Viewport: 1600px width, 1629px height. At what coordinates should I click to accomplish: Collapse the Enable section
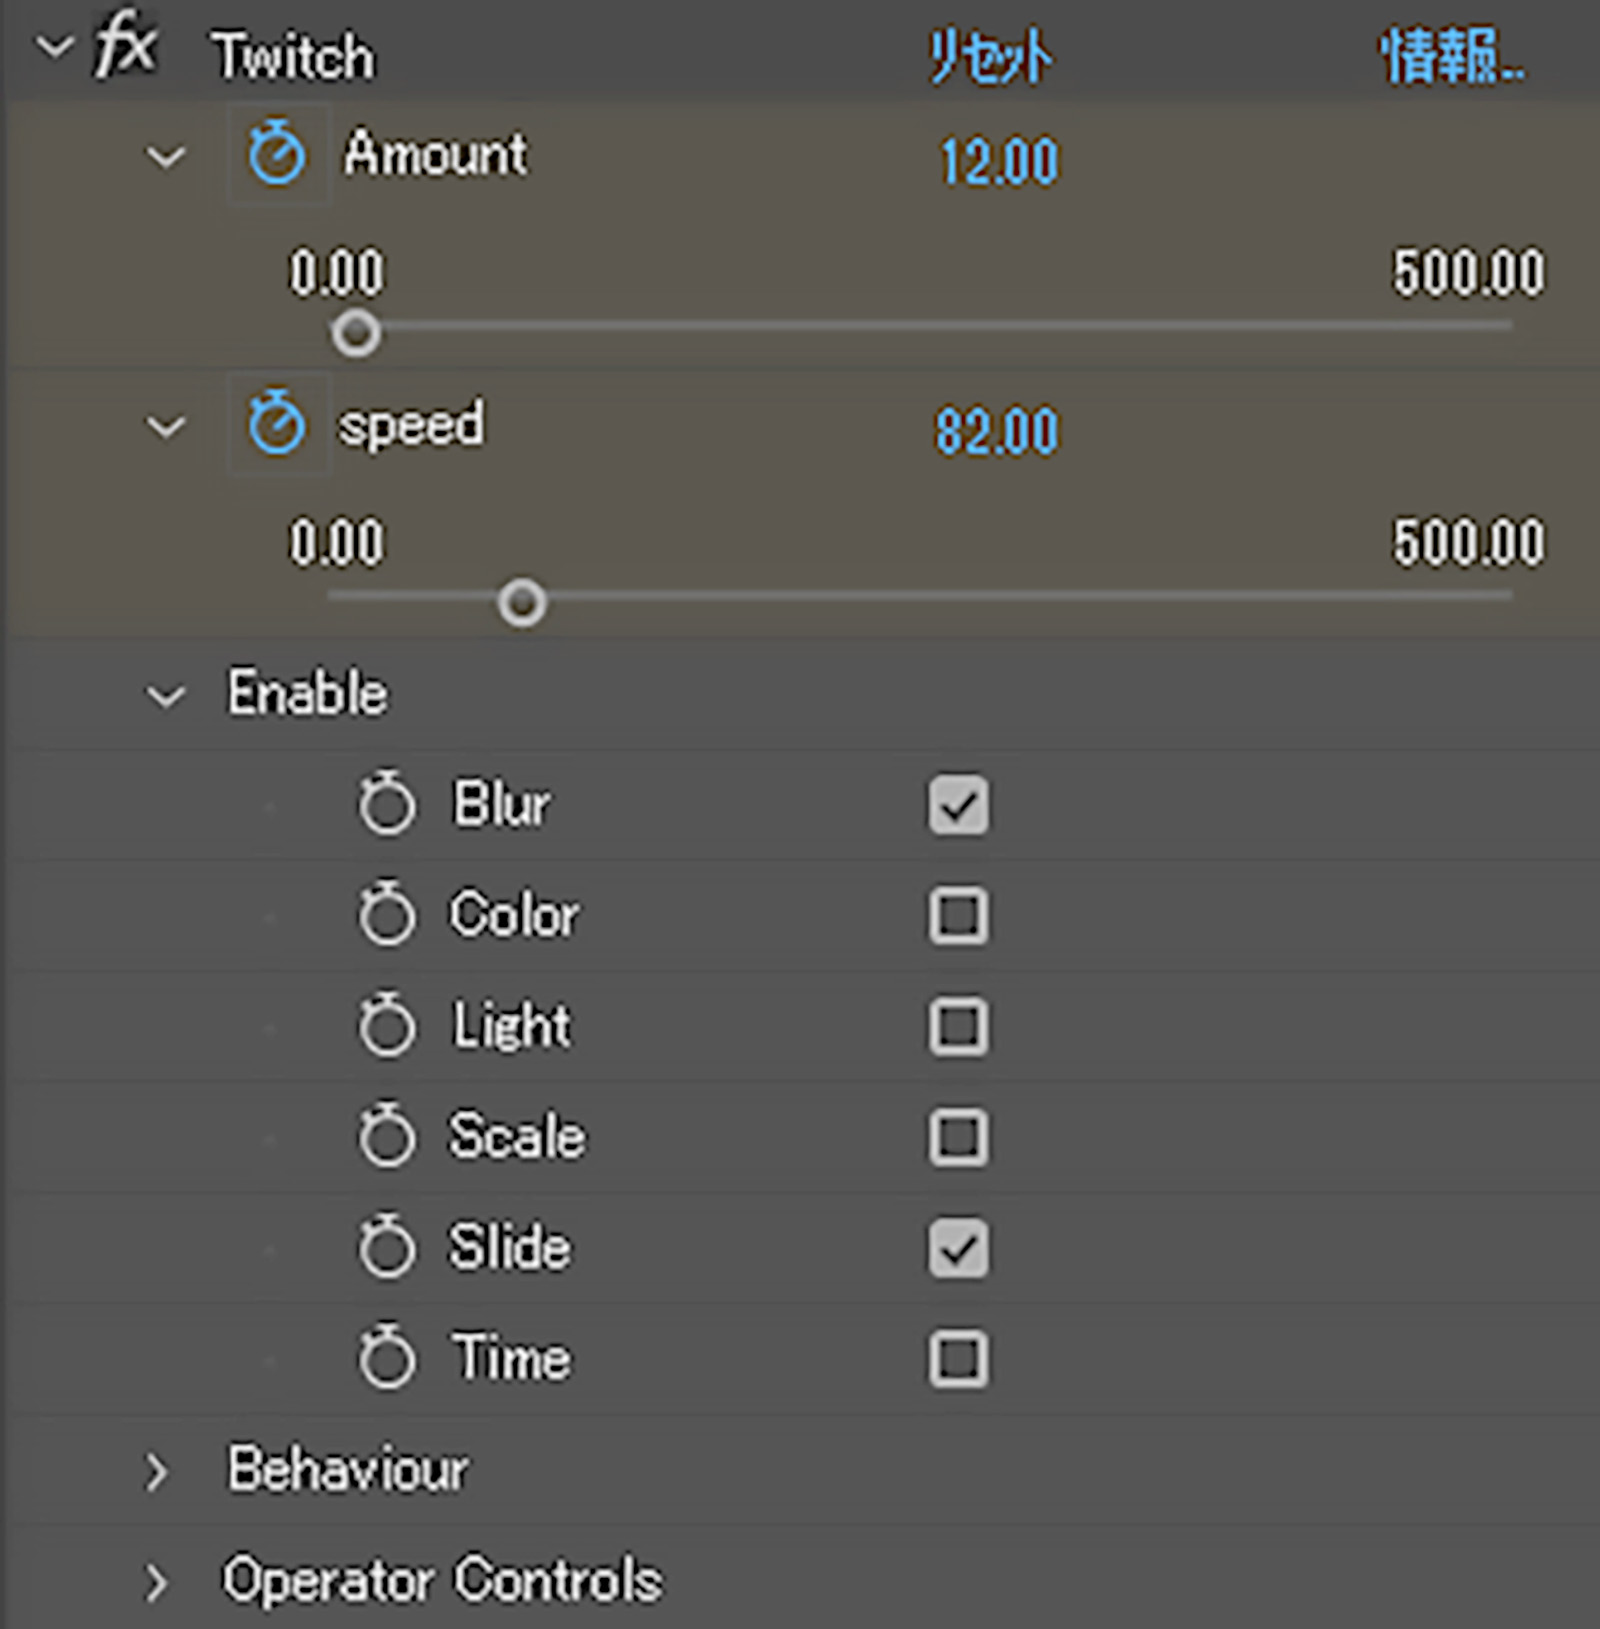pyautogui.click(x=166, y=696)
